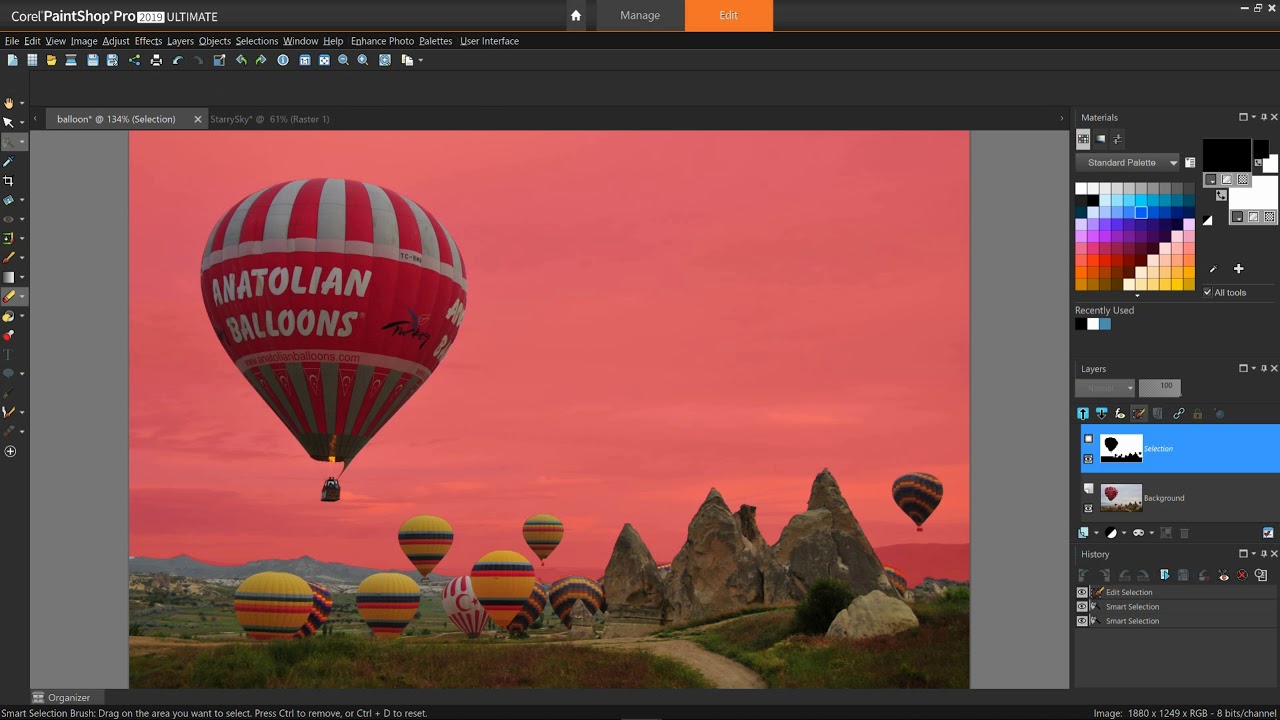The width and height of the screenshot is (1280, 720).
Task: Select the Pick arrow tool
Action: coord(8,122)
